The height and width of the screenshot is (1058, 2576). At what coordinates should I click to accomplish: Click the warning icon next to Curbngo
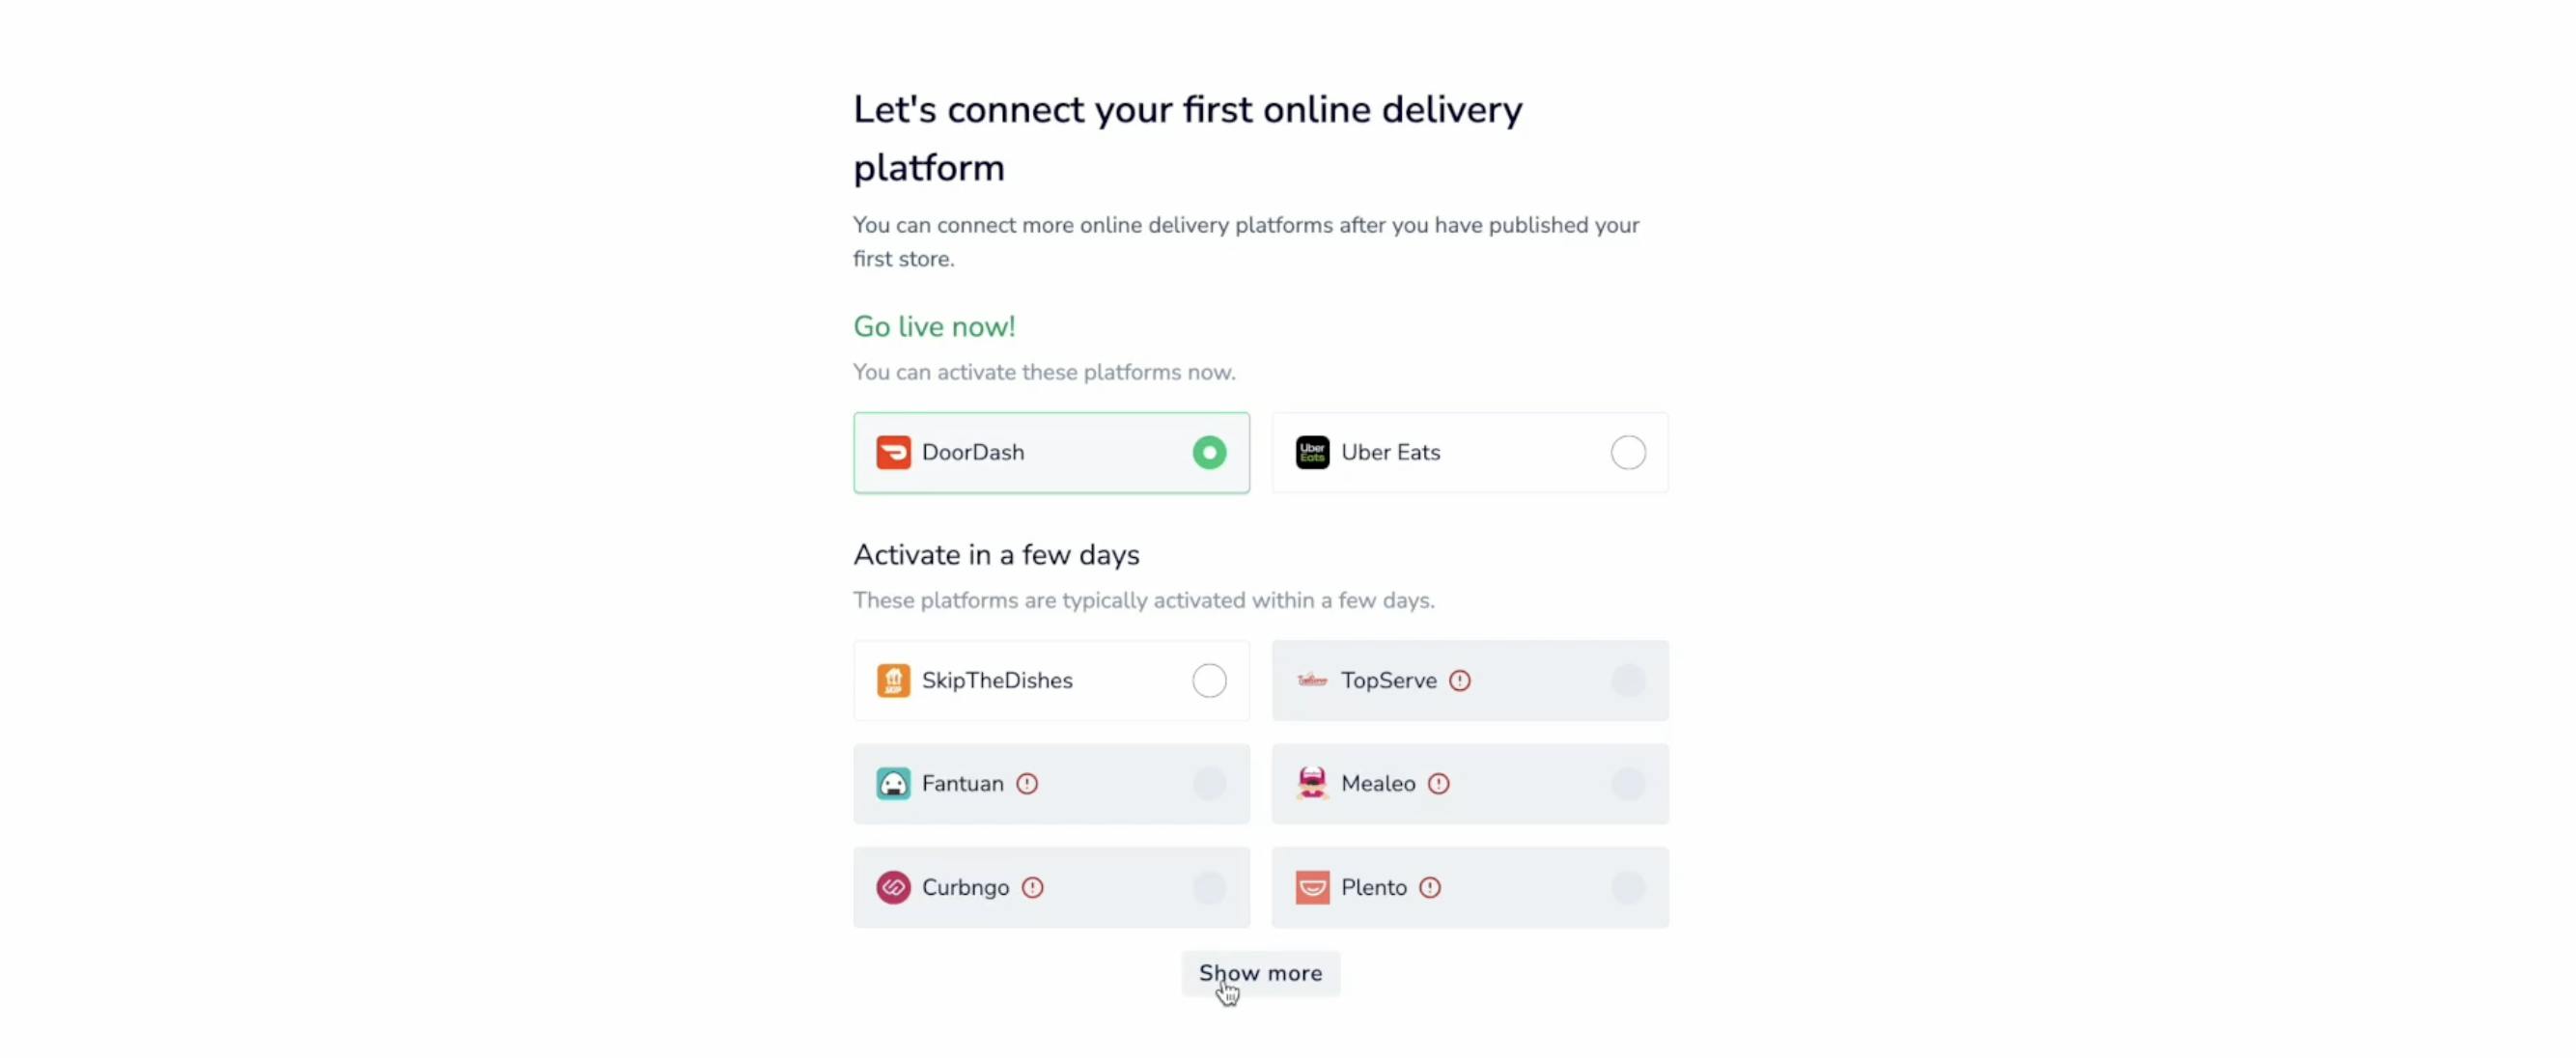click(x=1033, y=887)
